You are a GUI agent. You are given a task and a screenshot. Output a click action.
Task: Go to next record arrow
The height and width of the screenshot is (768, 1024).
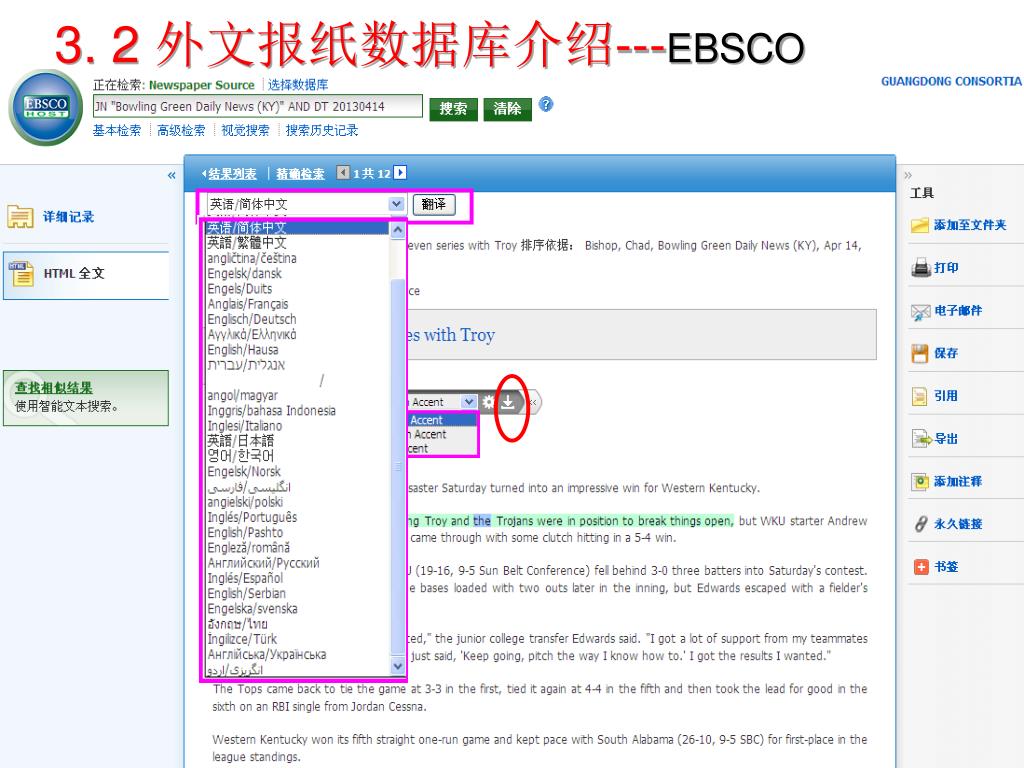click(x=400, y=172)
